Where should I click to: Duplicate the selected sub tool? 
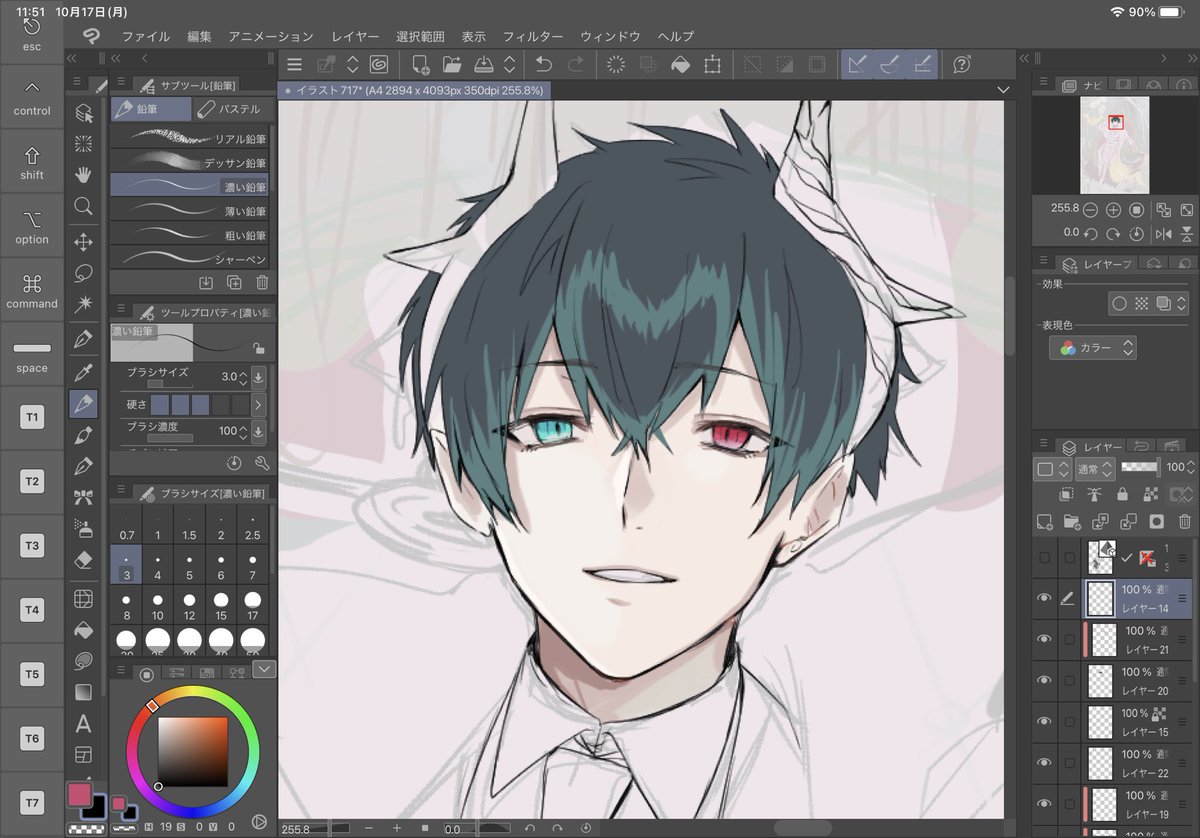(234, 283)
